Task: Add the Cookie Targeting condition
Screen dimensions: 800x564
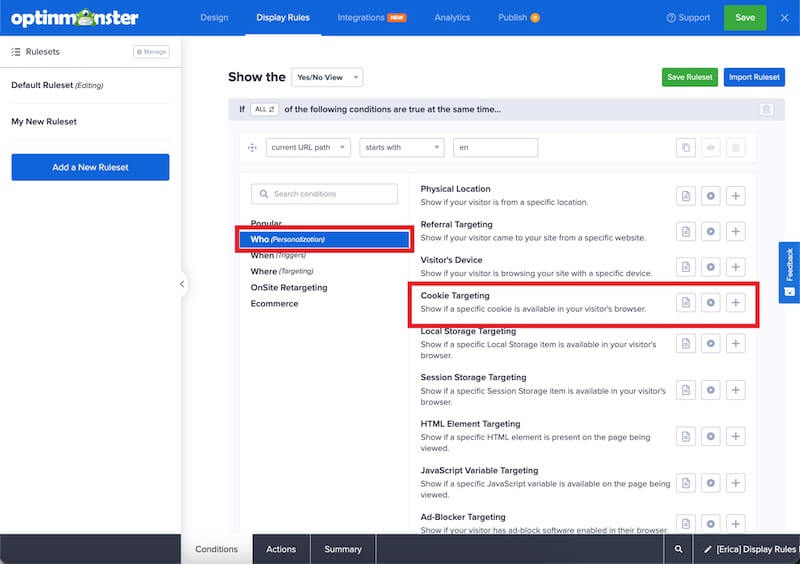Action: pos(736,303)
